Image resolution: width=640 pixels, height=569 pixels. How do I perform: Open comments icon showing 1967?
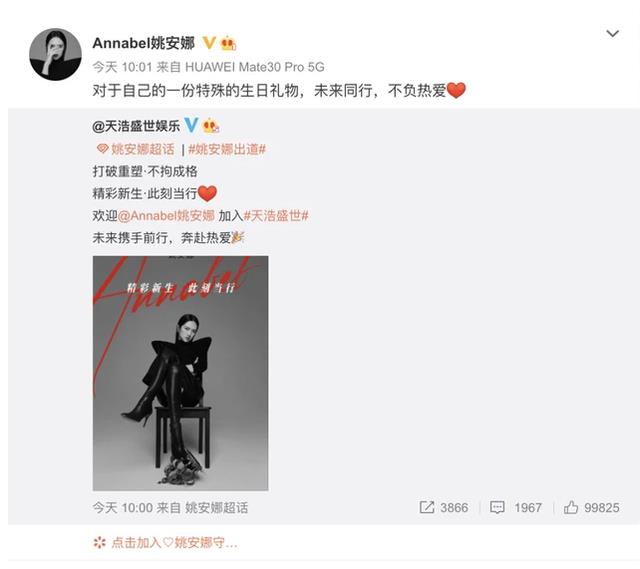[x=497, y=507]
